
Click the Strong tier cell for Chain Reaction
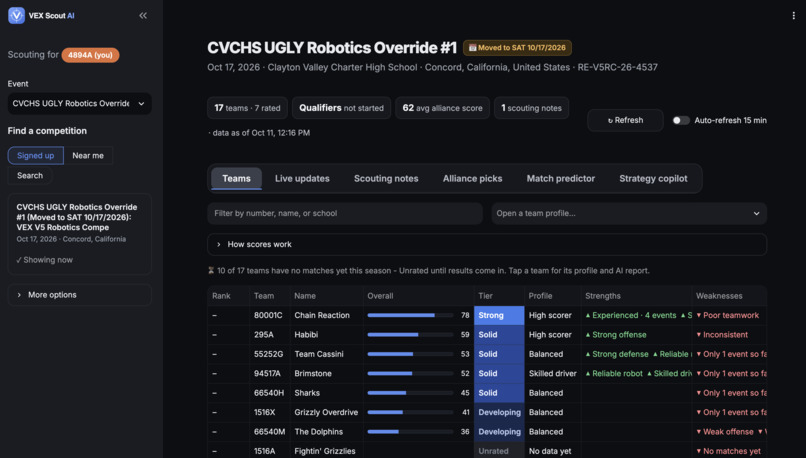pos(499,315)
